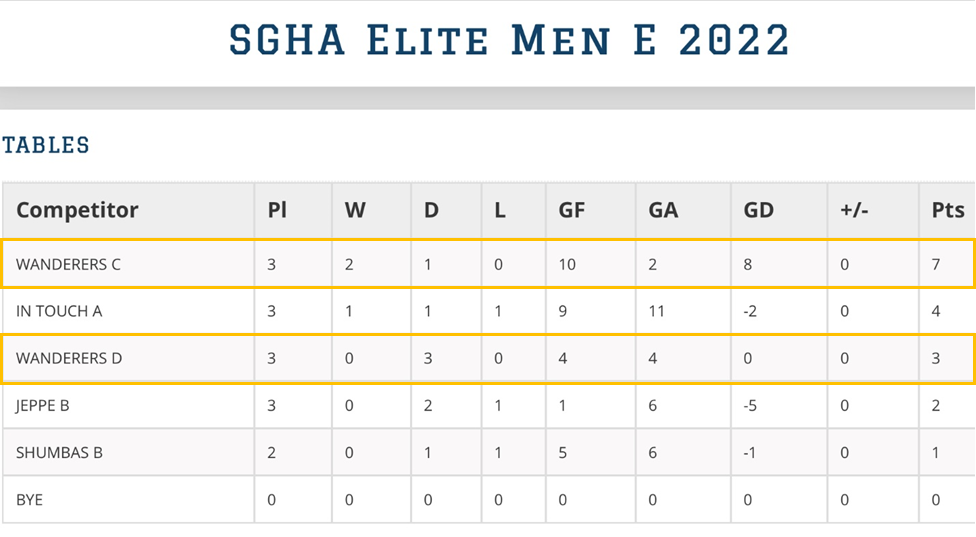The height and width of the screenshot is (537, 976).
Task: Click the TABLES section heading
Action: (x=46, y=145)
